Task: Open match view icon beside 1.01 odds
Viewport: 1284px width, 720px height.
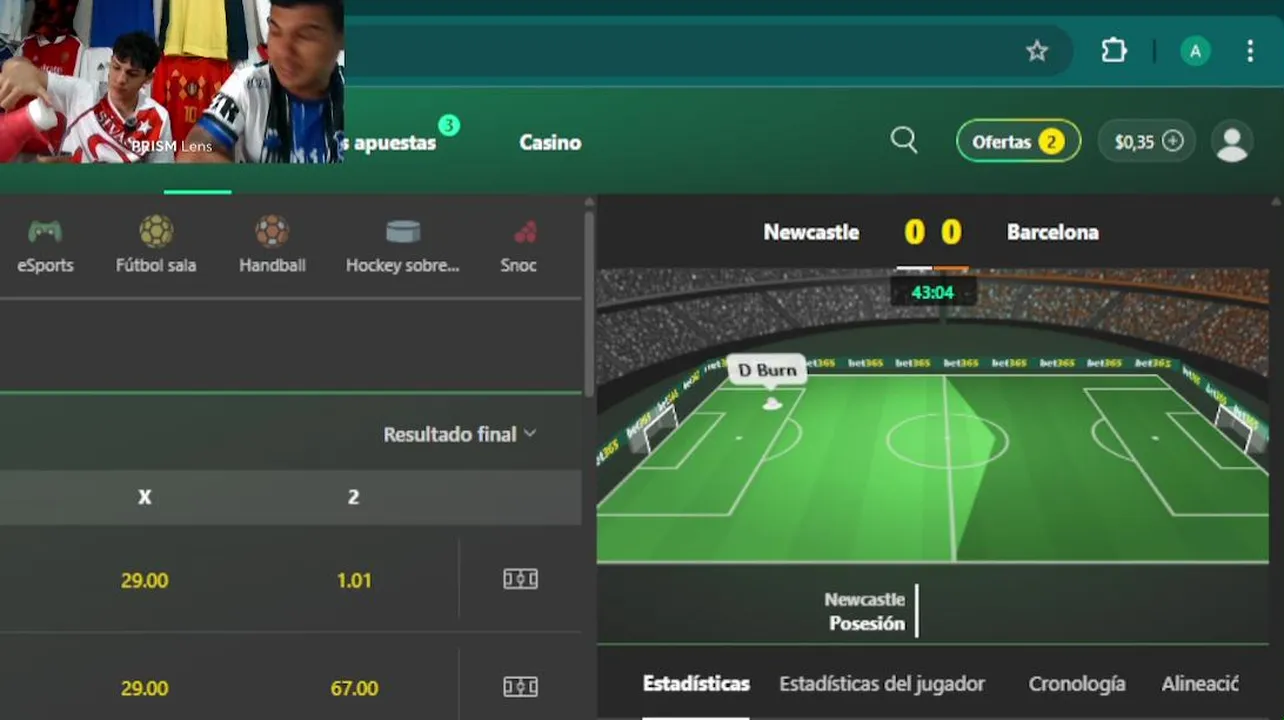Action: pos(520,579)
